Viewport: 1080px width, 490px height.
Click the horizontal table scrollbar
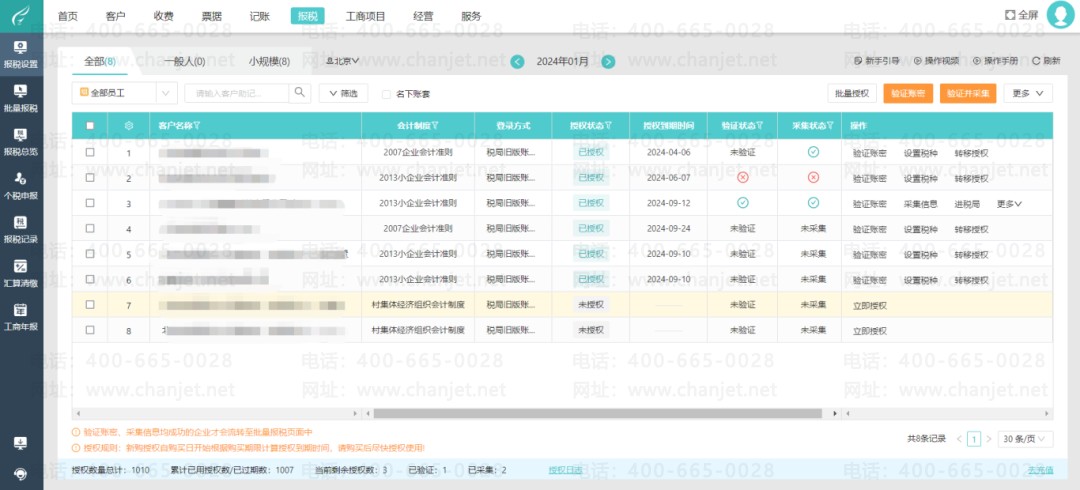(598, 414)
